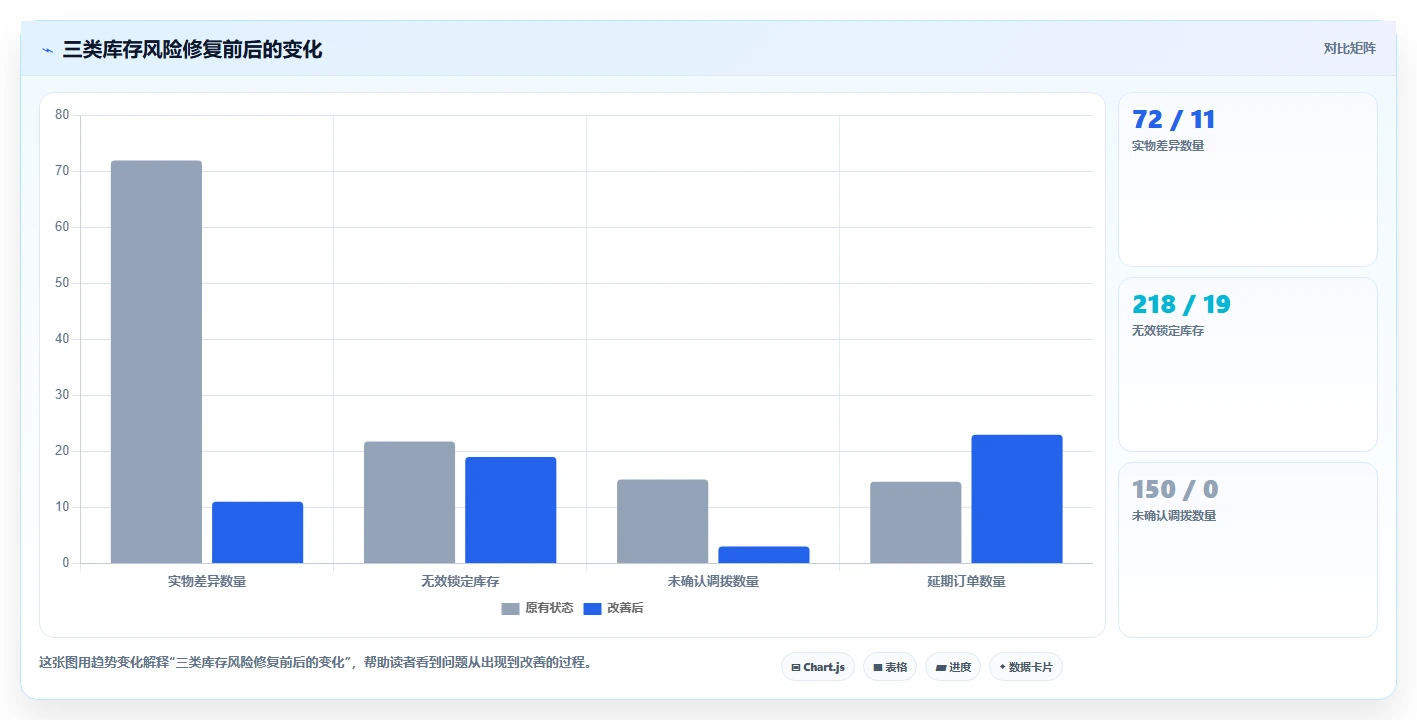Image resolution: width=1417 pixels, height=720 pixels.
Task: Click the 实物差异数量 x-axis label
Action: (207, 581)
